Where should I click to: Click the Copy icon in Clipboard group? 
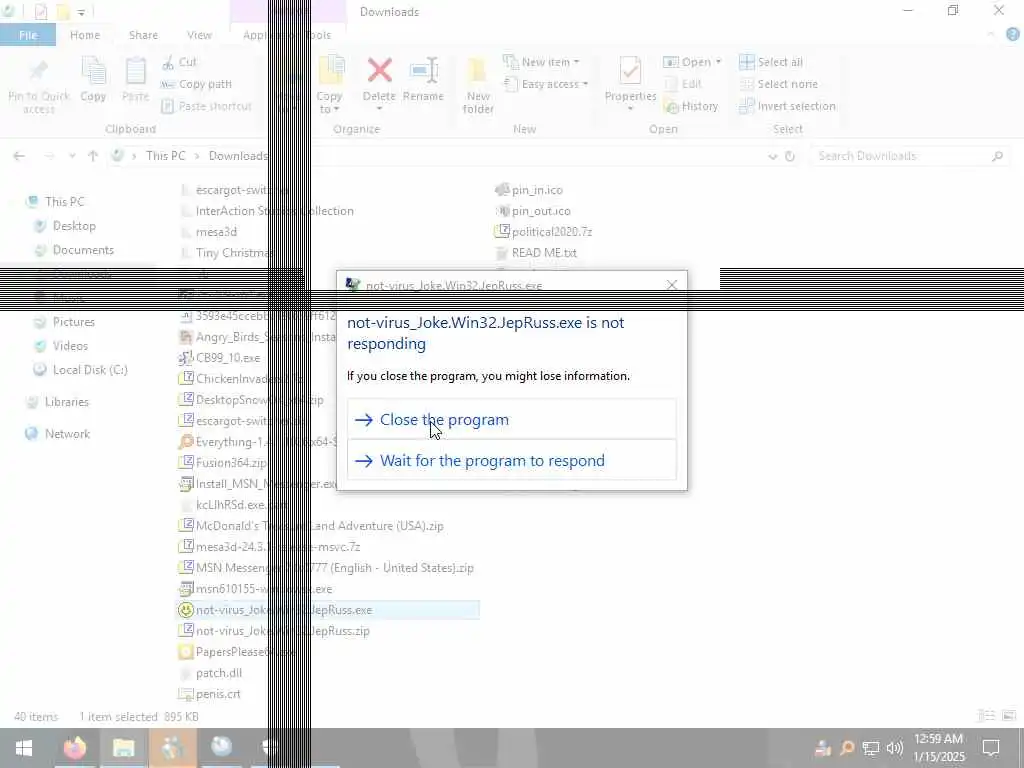(93, 71)
